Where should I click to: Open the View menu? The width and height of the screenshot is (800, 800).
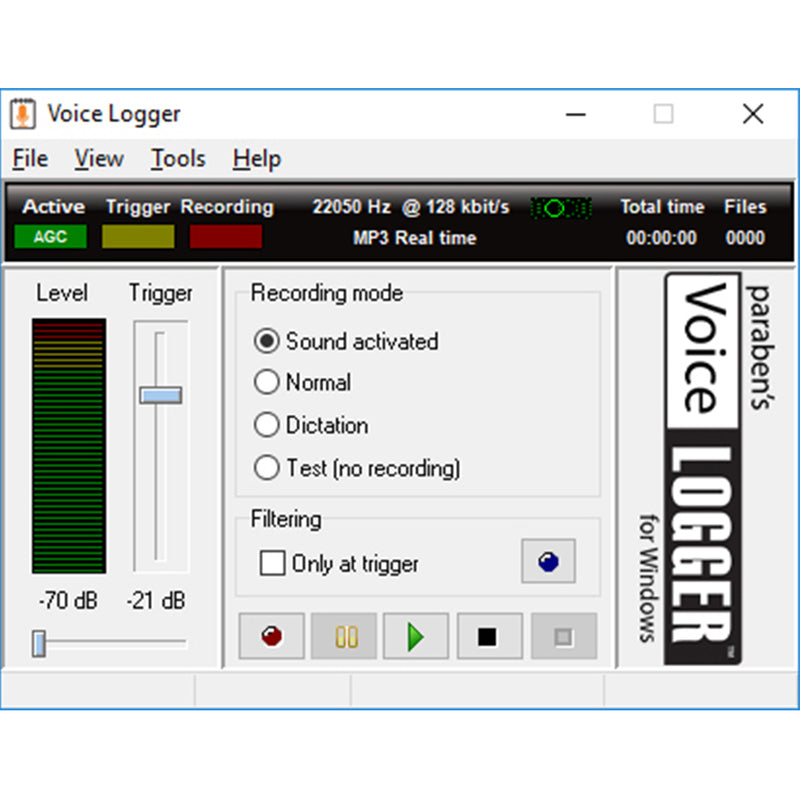click(x=99, y=159)
